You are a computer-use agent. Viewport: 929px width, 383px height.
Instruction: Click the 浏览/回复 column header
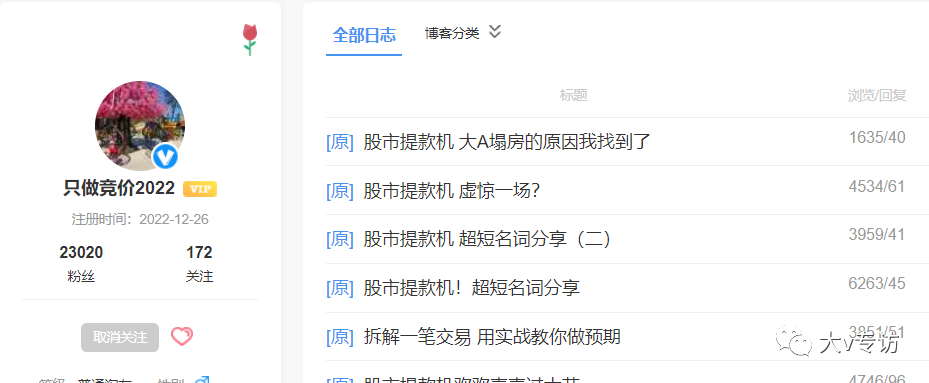pyautogui.click(x=877, y=95)
